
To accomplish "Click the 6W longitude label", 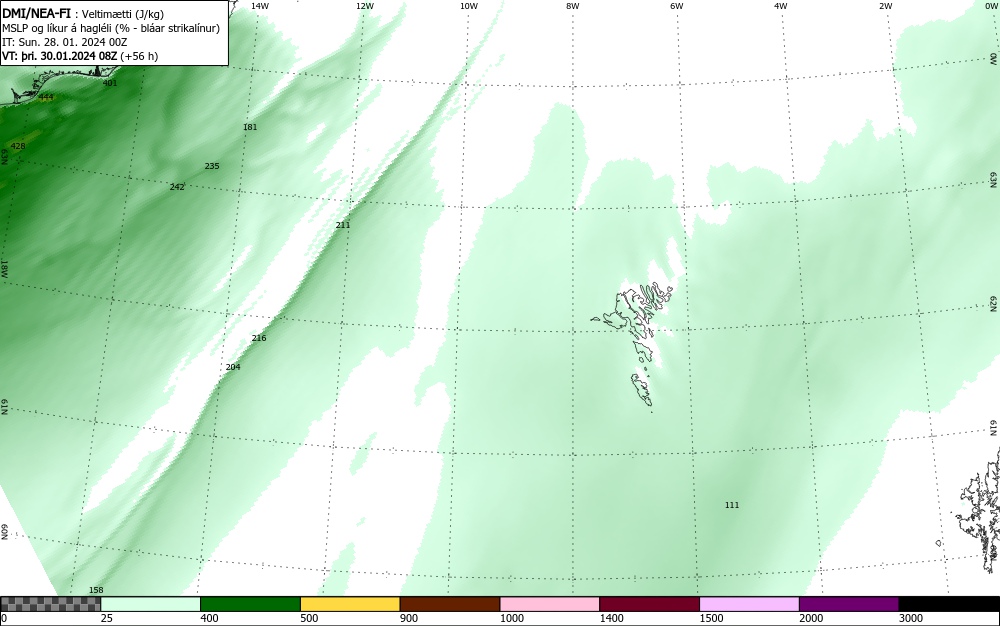I will pyautogui.click(x=677, y=6).
